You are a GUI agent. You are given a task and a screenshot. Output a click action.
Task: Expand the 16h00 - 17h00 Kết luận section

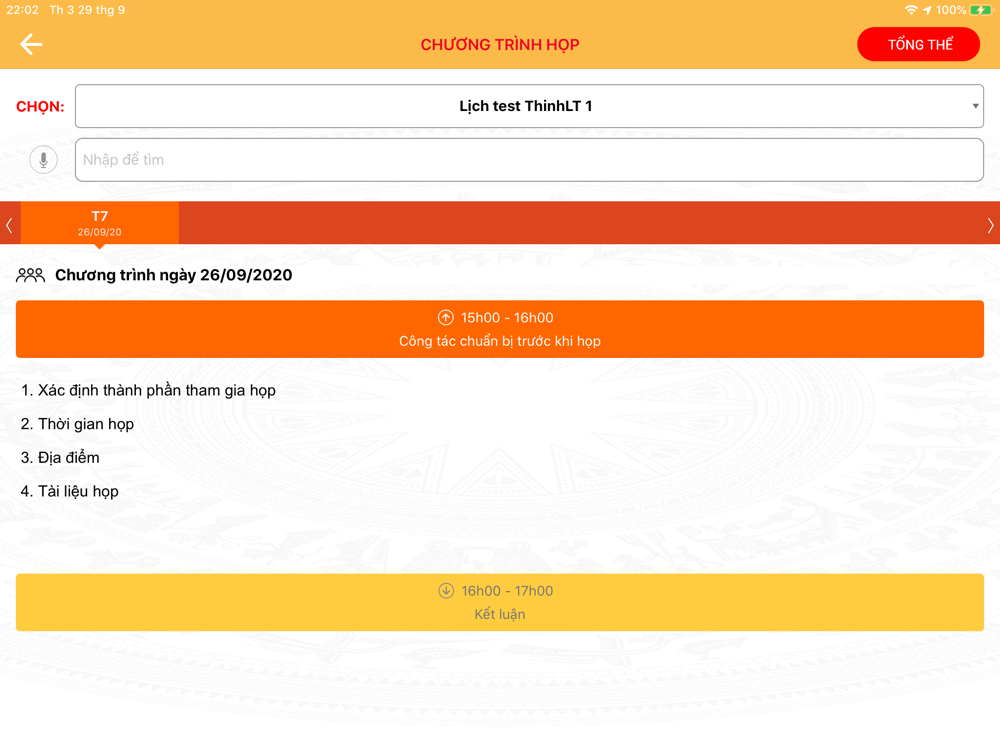pyautogui.click(x=499, y=602)
